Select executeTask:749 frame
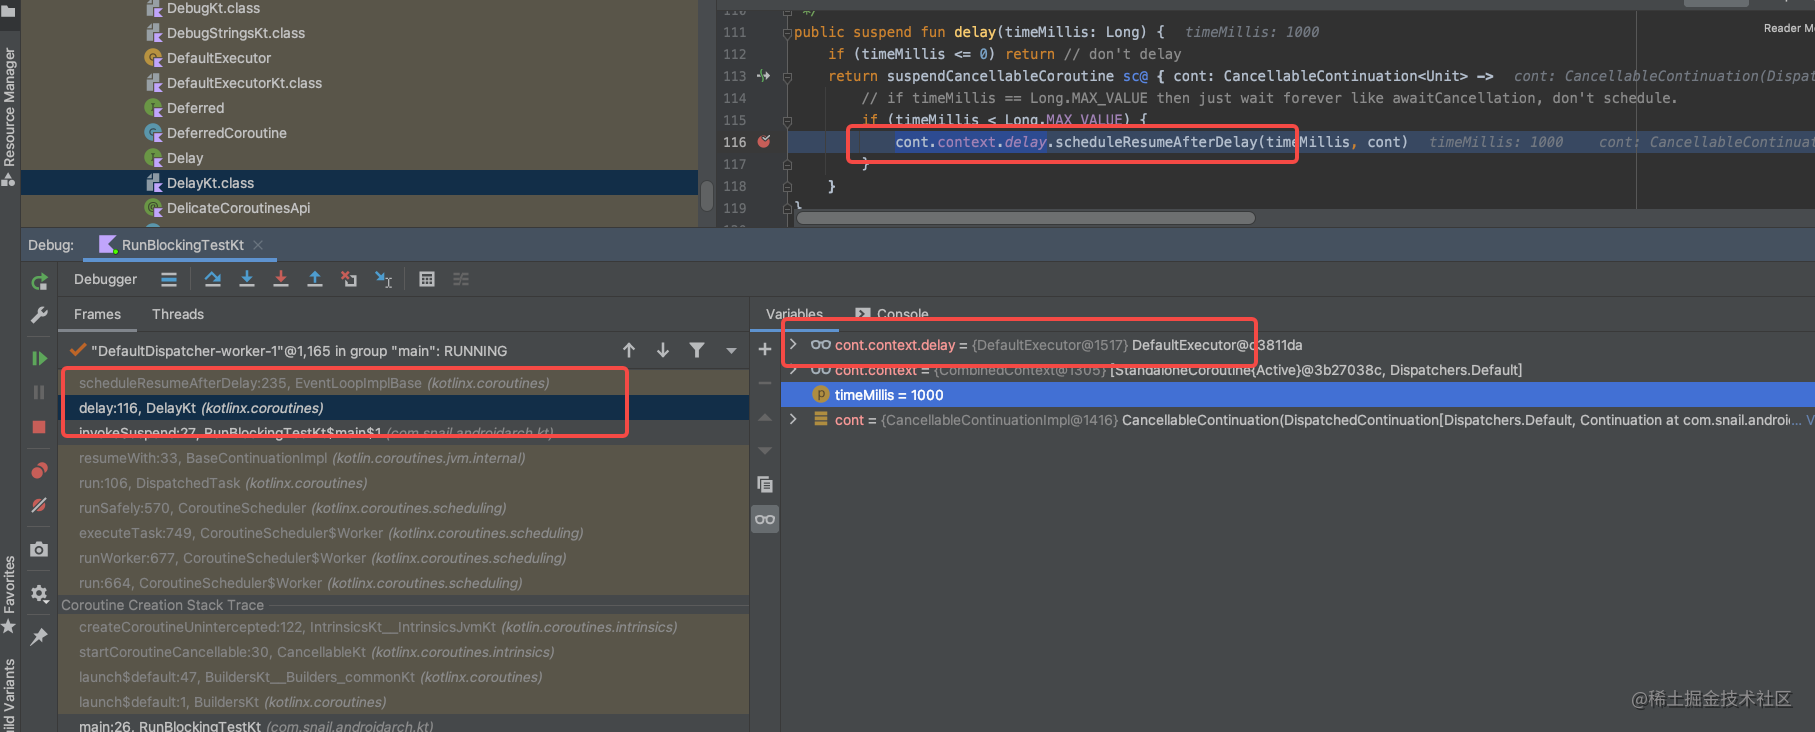This screenshot has height=732, width=1815. [x=404, y=533]
